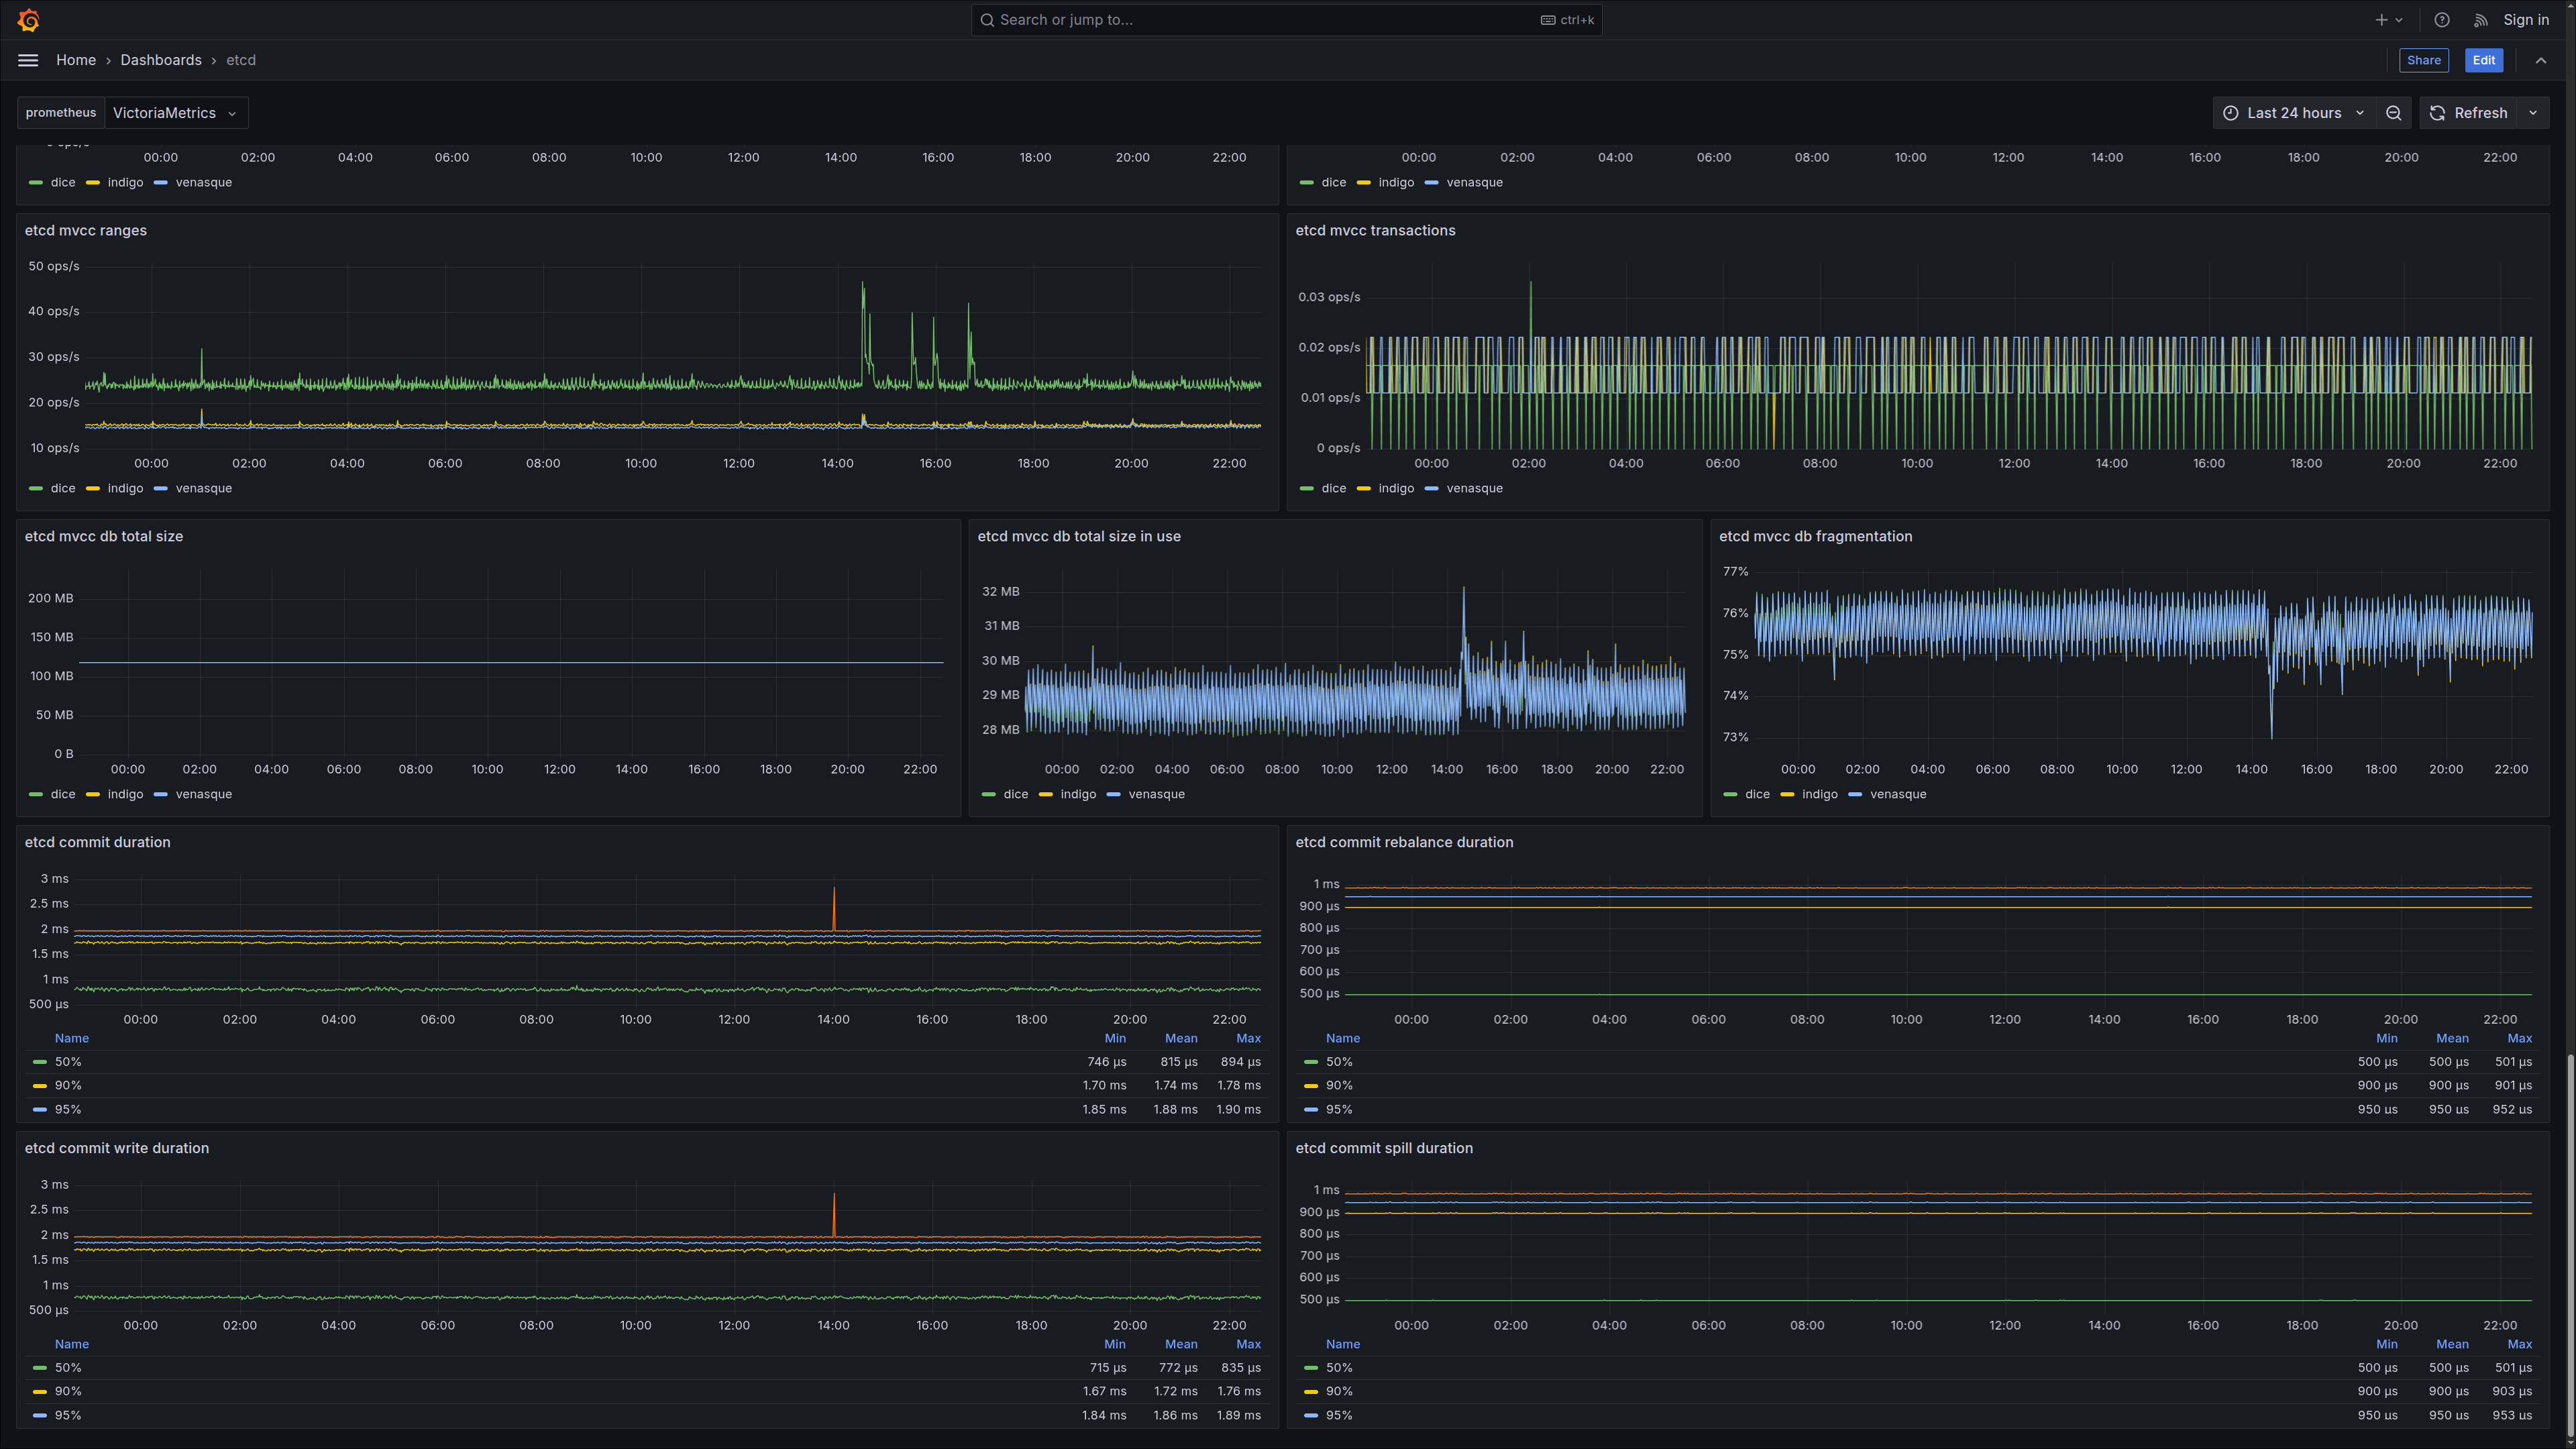Click the Search or jump to field
The width and height of the screenshot is (2576, 1449).
(x=1286, y=20)
